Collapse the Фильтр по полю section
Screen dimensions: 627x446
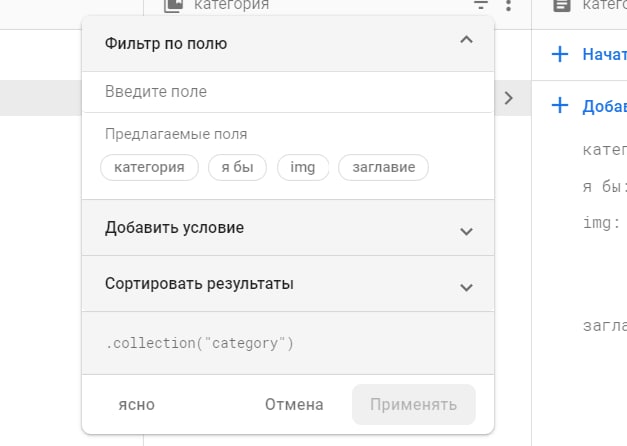[x=464, y=41]
